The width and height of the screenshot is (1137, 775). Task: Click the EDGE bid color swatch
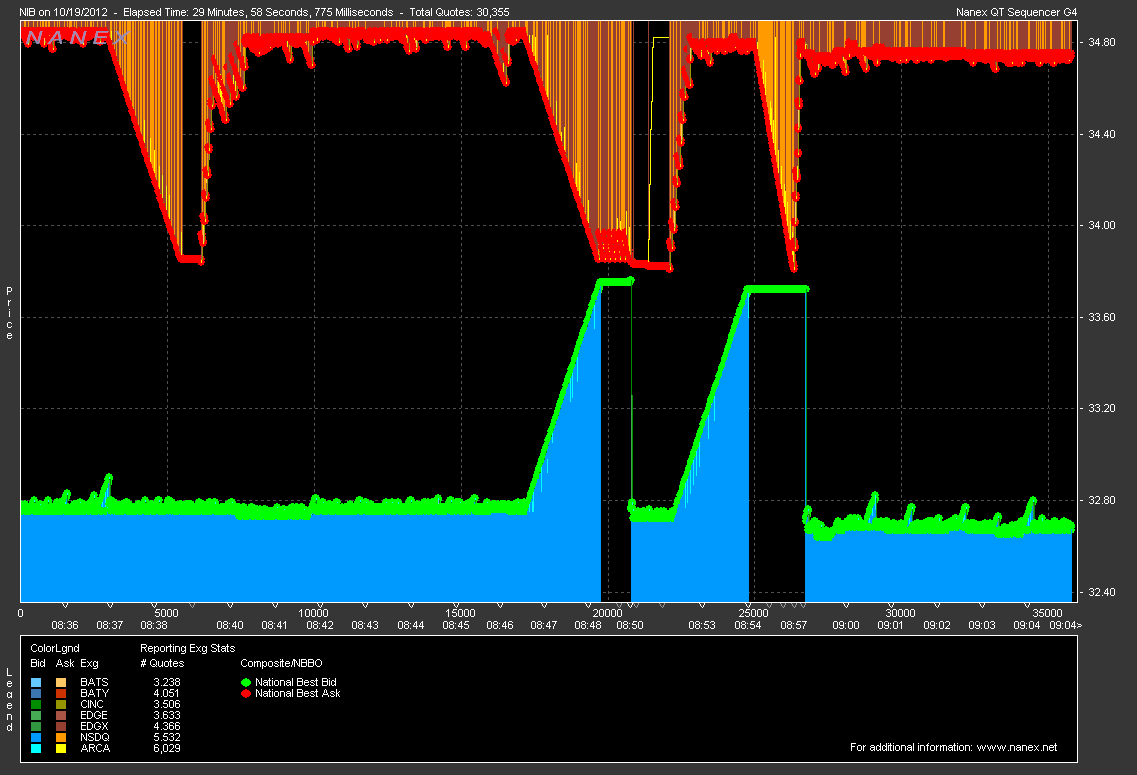(x=36, y=715)
